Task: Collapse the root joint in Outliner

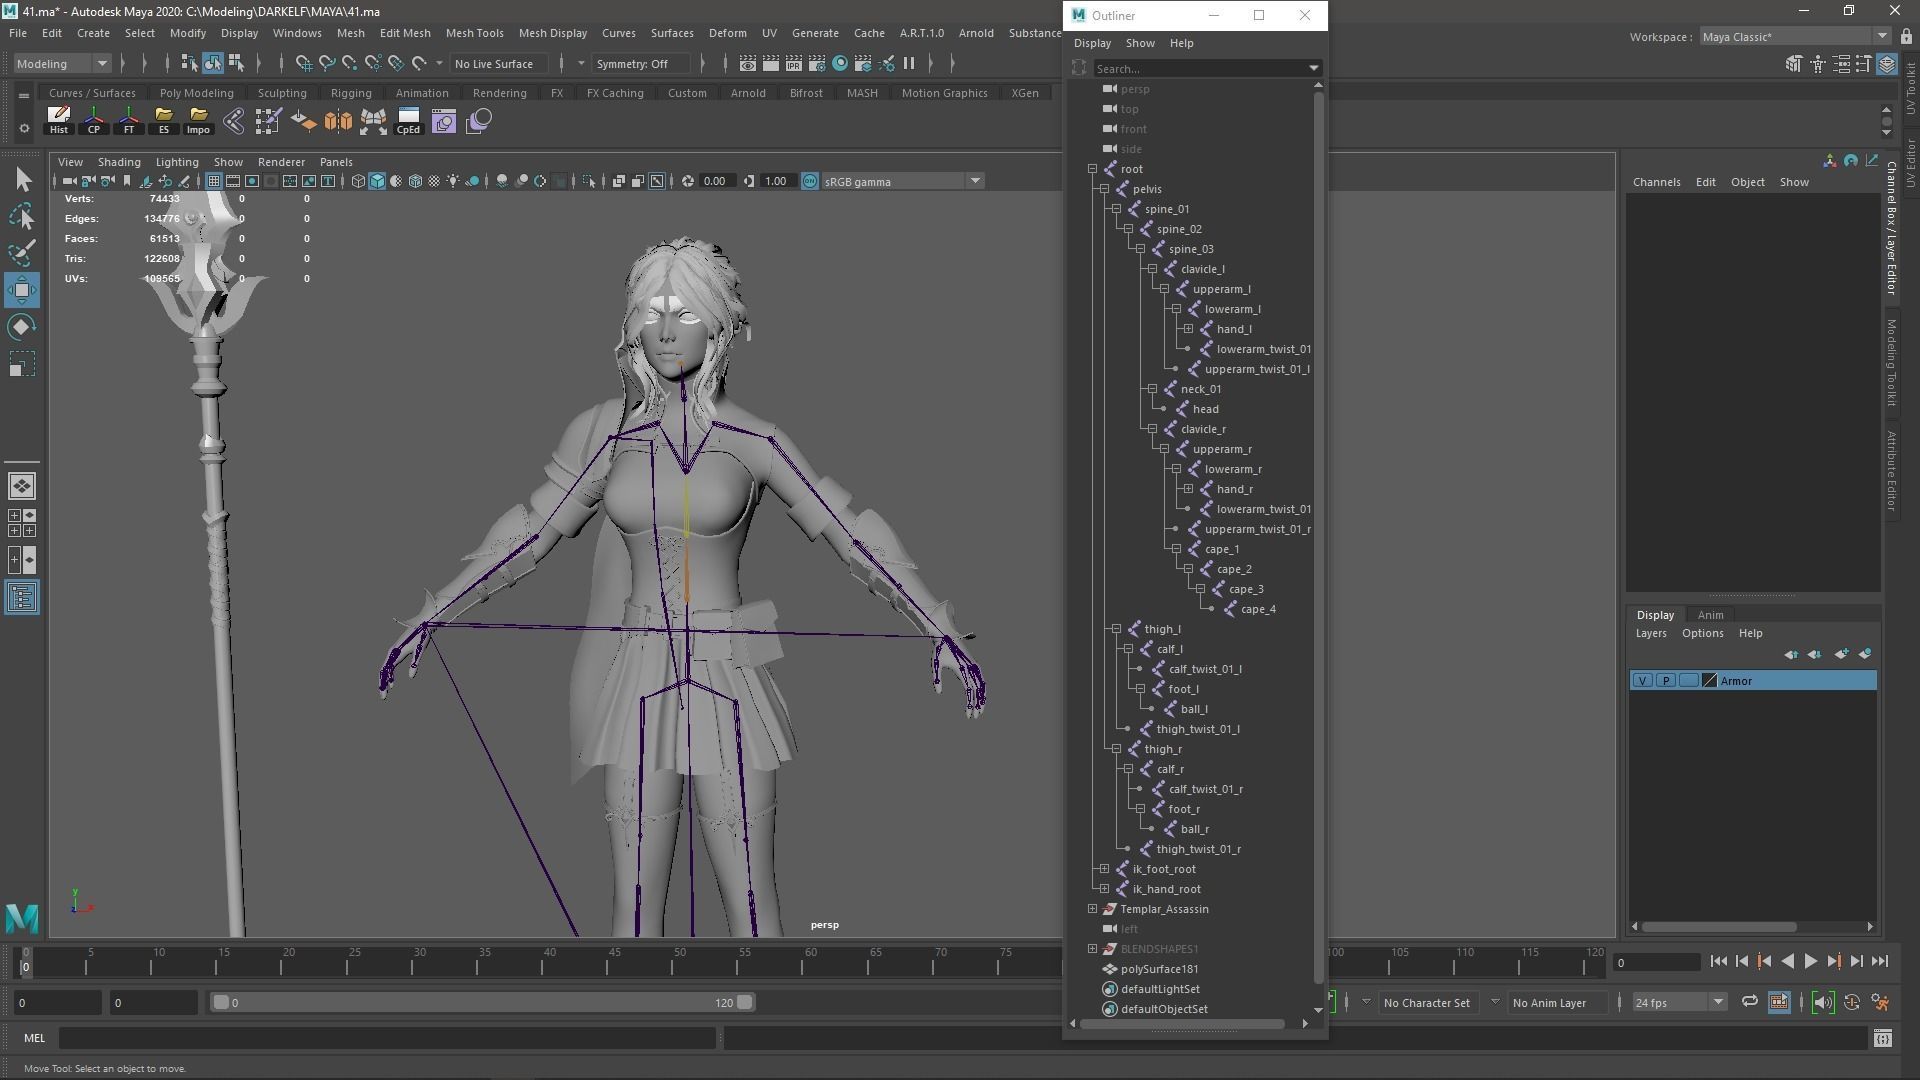Action: coord(1092,169)
